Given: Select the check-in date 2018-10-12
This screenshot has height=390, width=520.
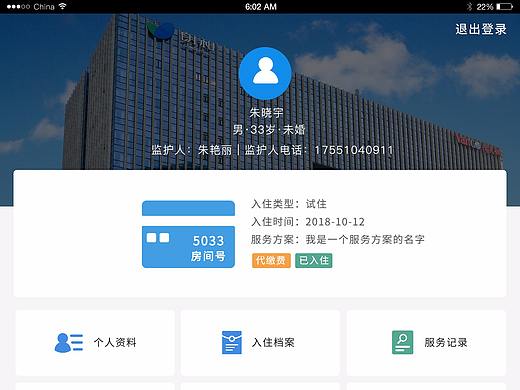Looking at the screenshot, I should pyautogui.click(x=335, y=222).
